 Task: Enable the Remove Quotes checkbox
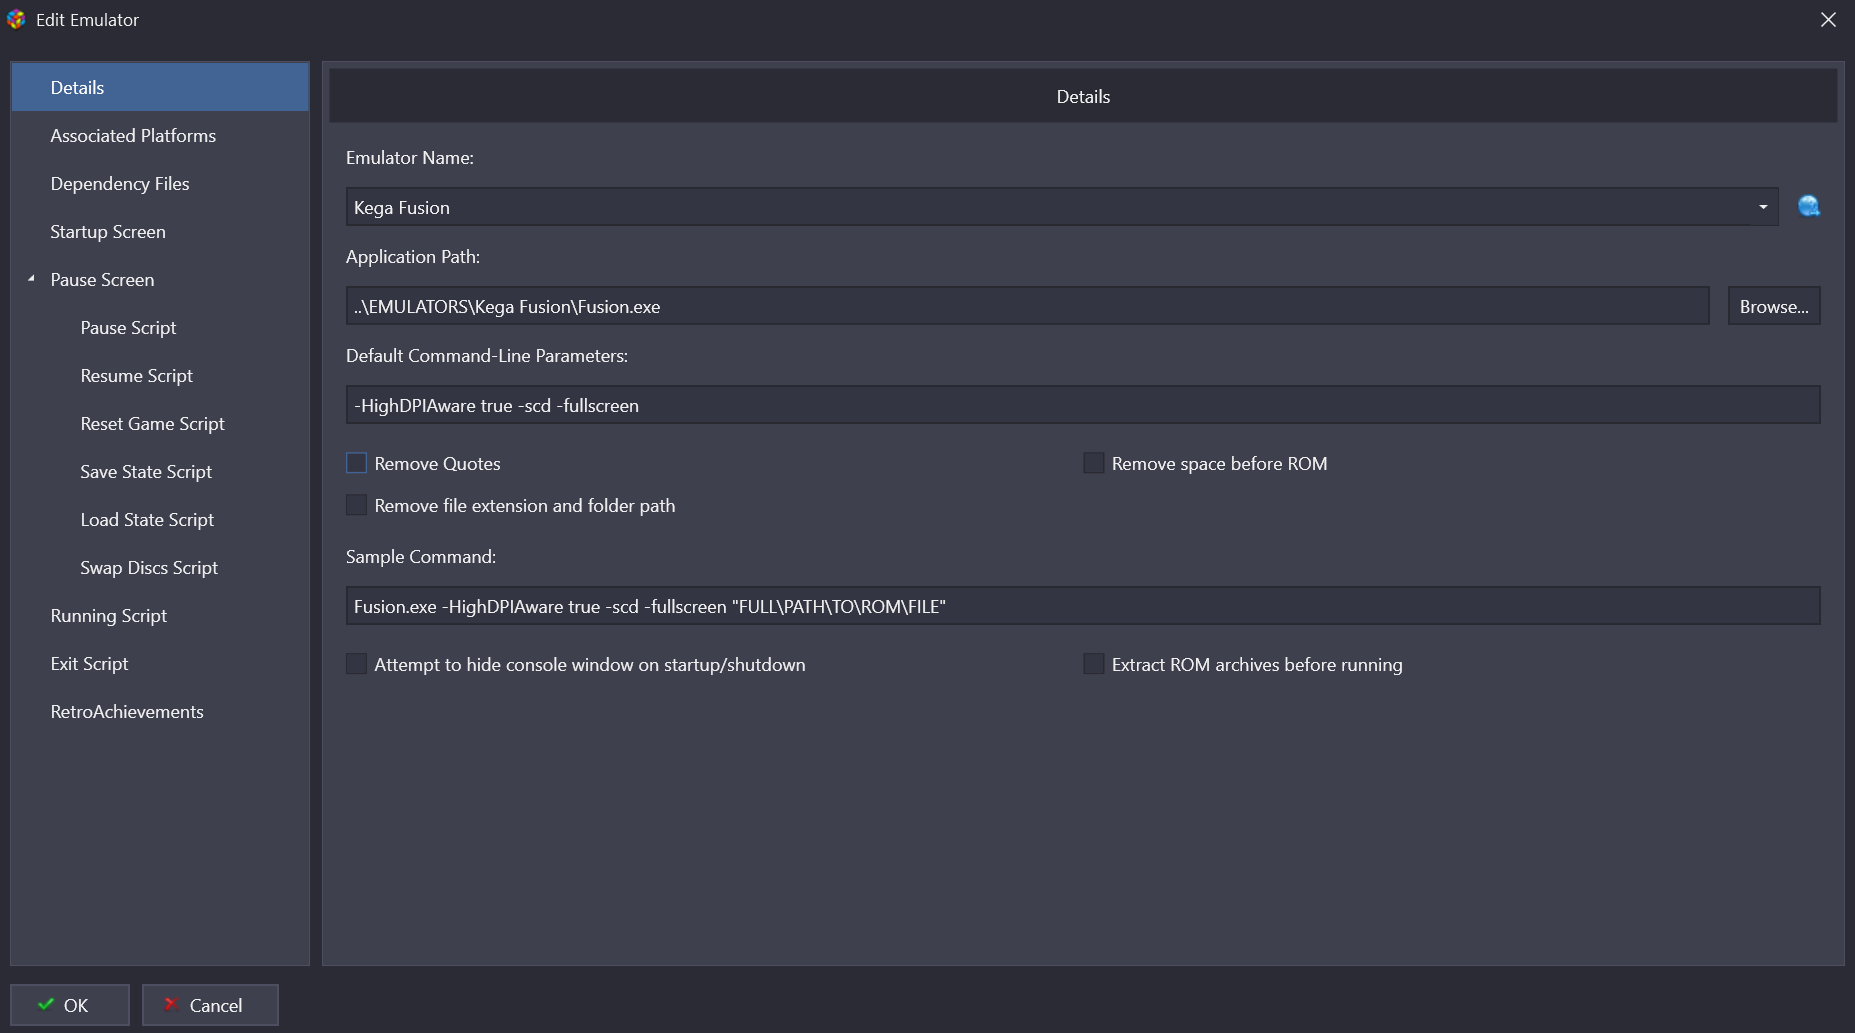[x=357, y=463]
